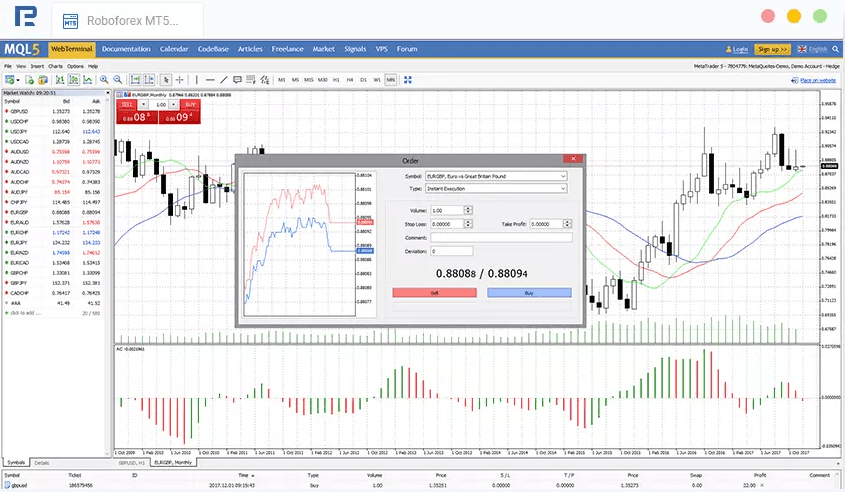Open the trade history toolbar icon
Image resolution: width=845 pixels, height=492 pixels.
[43, 80]
